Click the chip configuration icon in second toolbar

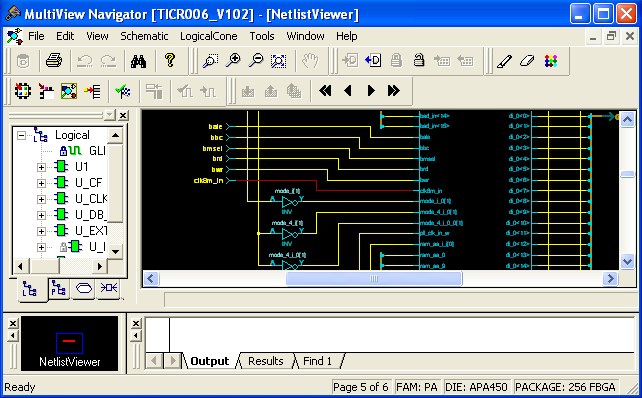23,91
